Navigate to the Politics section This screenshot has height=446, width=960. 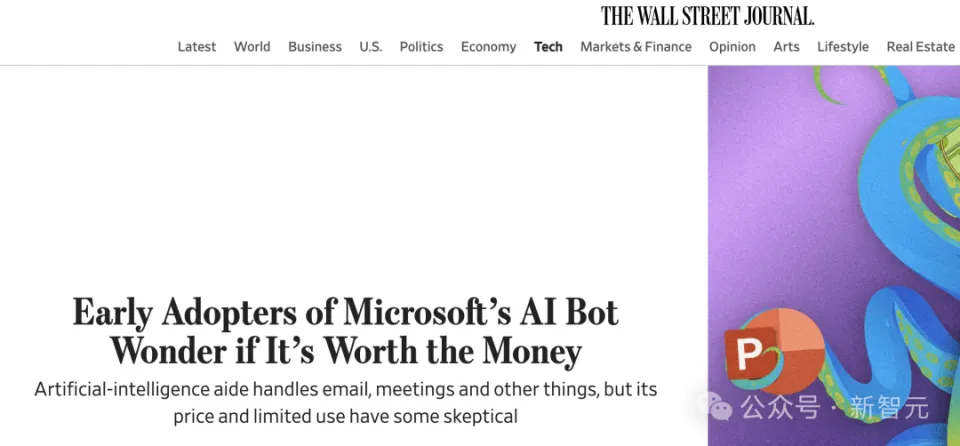pyautogui.click(x=421, y=47)
